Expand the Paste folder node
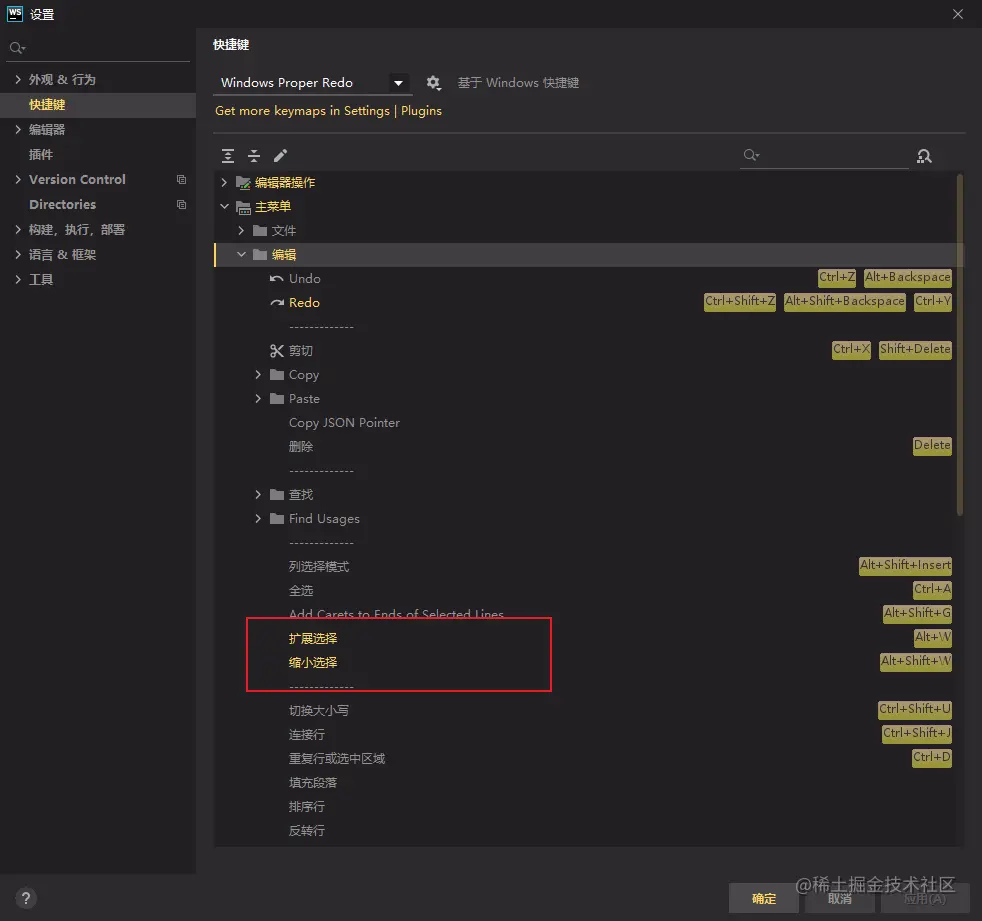 pyautogui.click(x=258, y=398)
